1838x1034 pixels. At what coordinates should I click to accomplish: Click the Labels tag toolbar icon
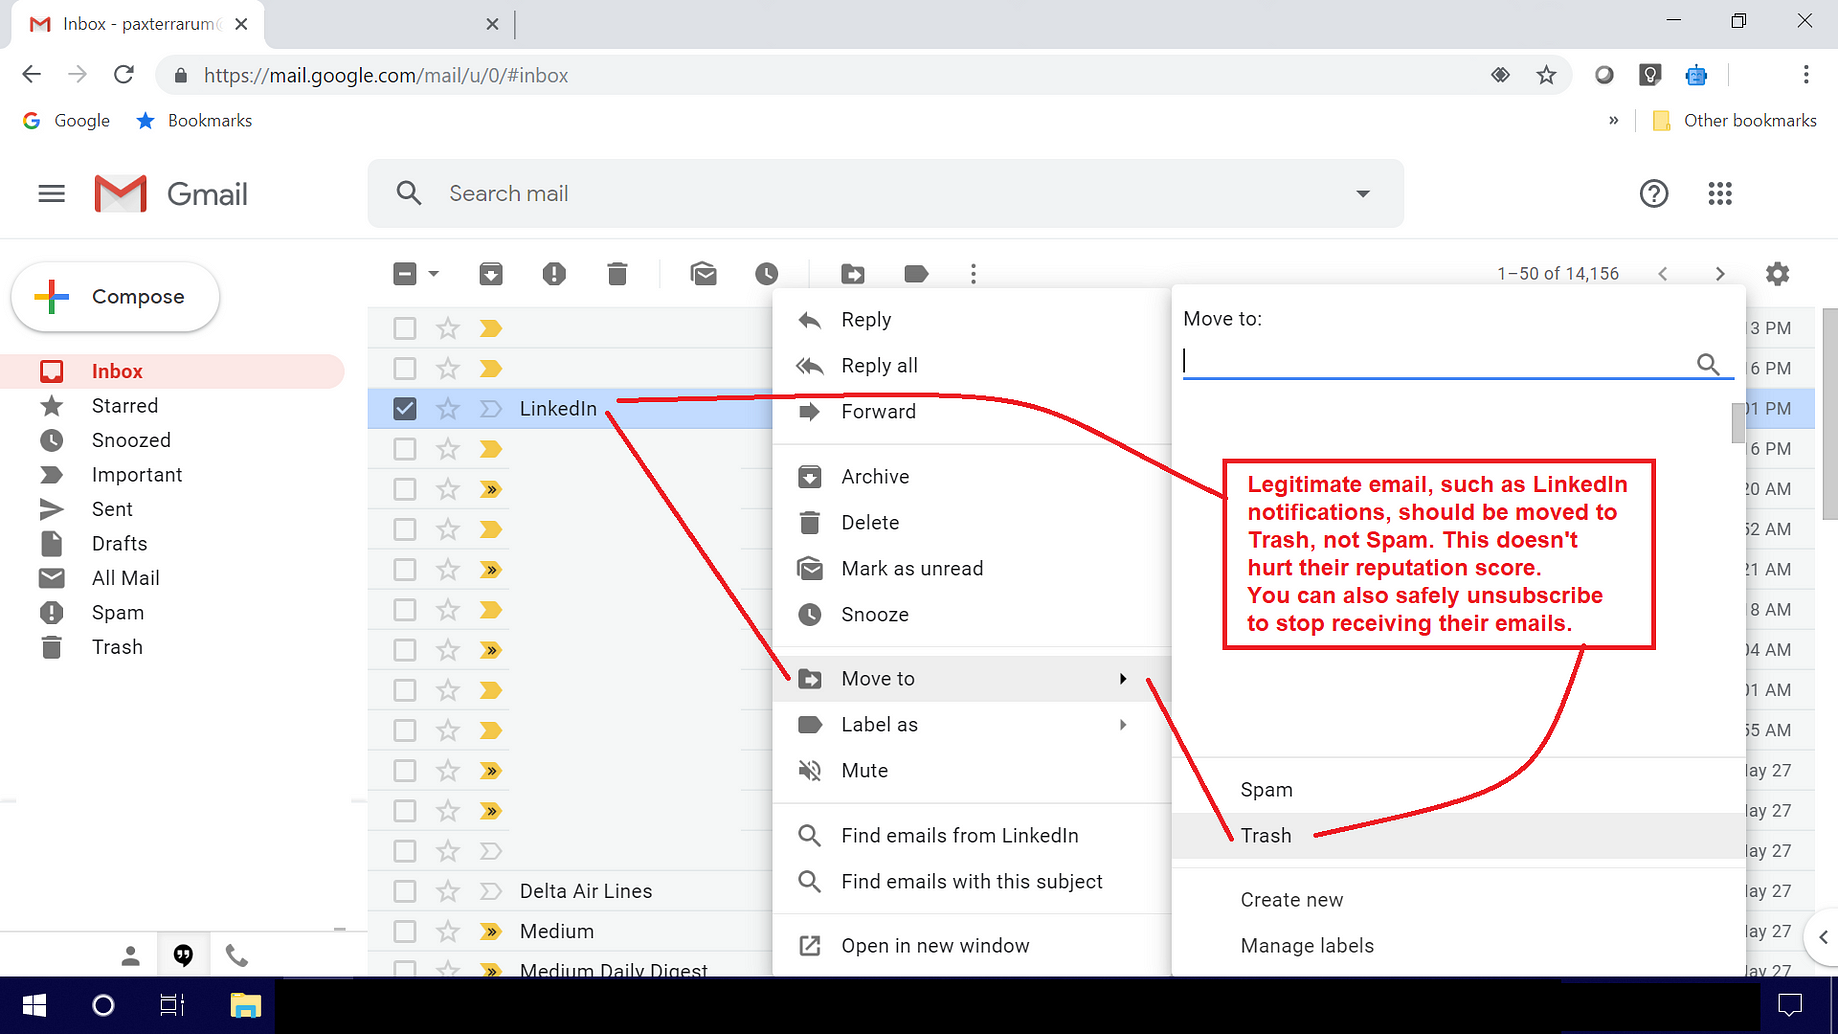[x=916, y=274]
